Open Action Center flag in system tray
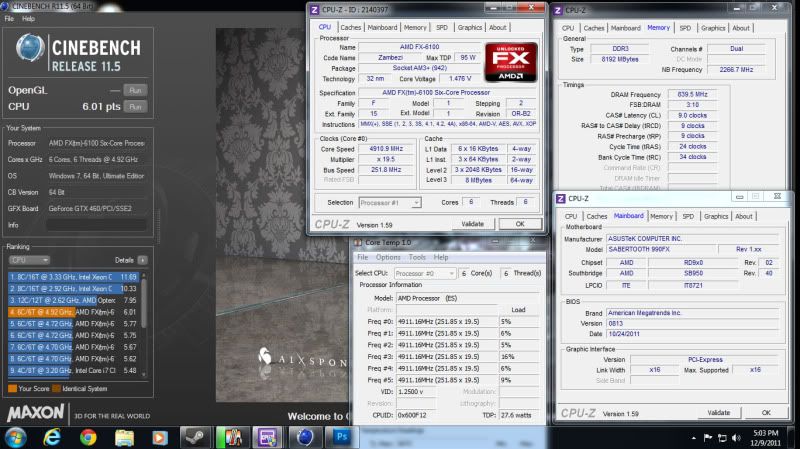 pos(708,438)
